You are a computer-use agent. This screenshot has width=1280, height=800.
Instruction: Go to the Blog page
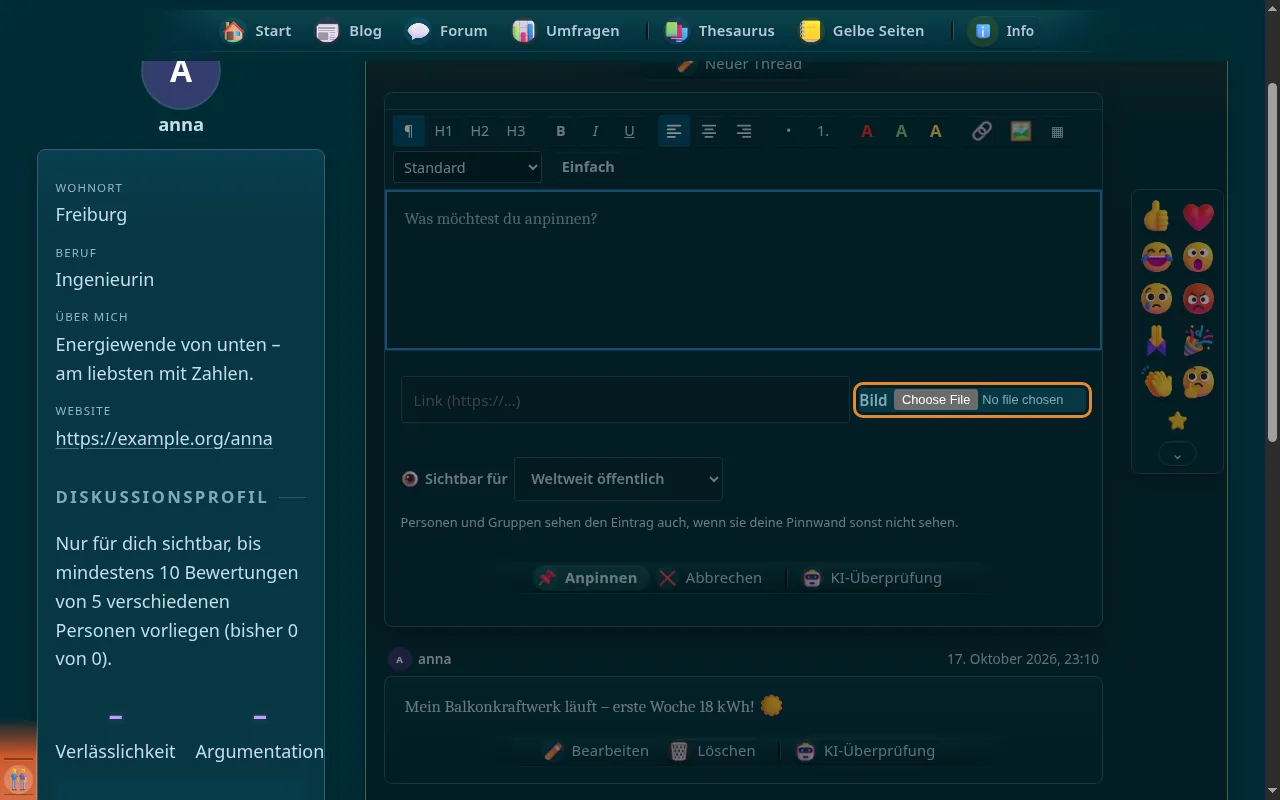click(x=349, y=31)
